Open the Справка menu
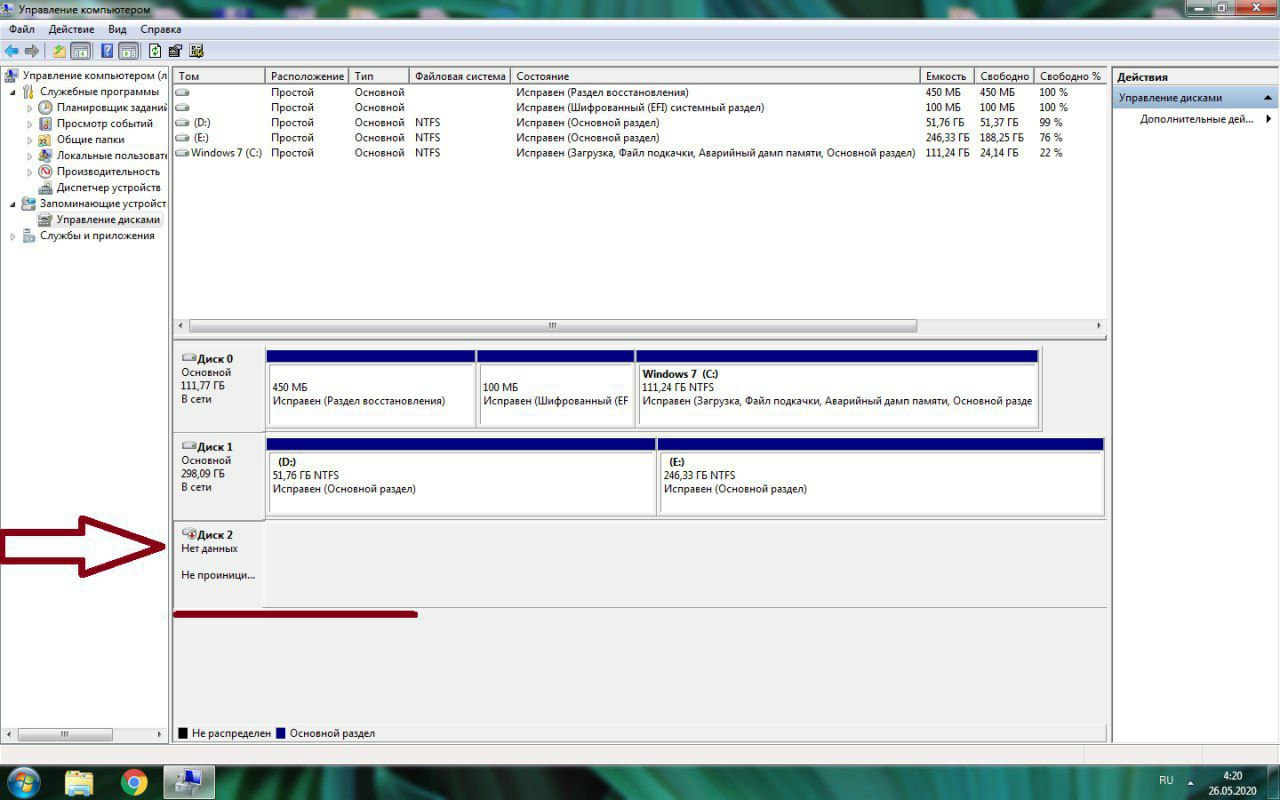1280x800 pixels. pyautogui.click(x=161, y=30)
